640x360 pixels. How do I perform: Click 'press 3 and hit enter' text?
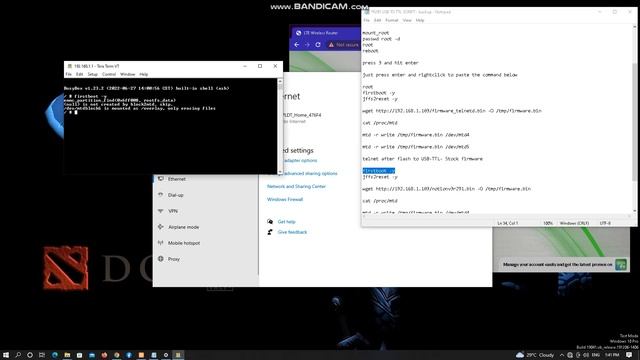pos(390,63)
